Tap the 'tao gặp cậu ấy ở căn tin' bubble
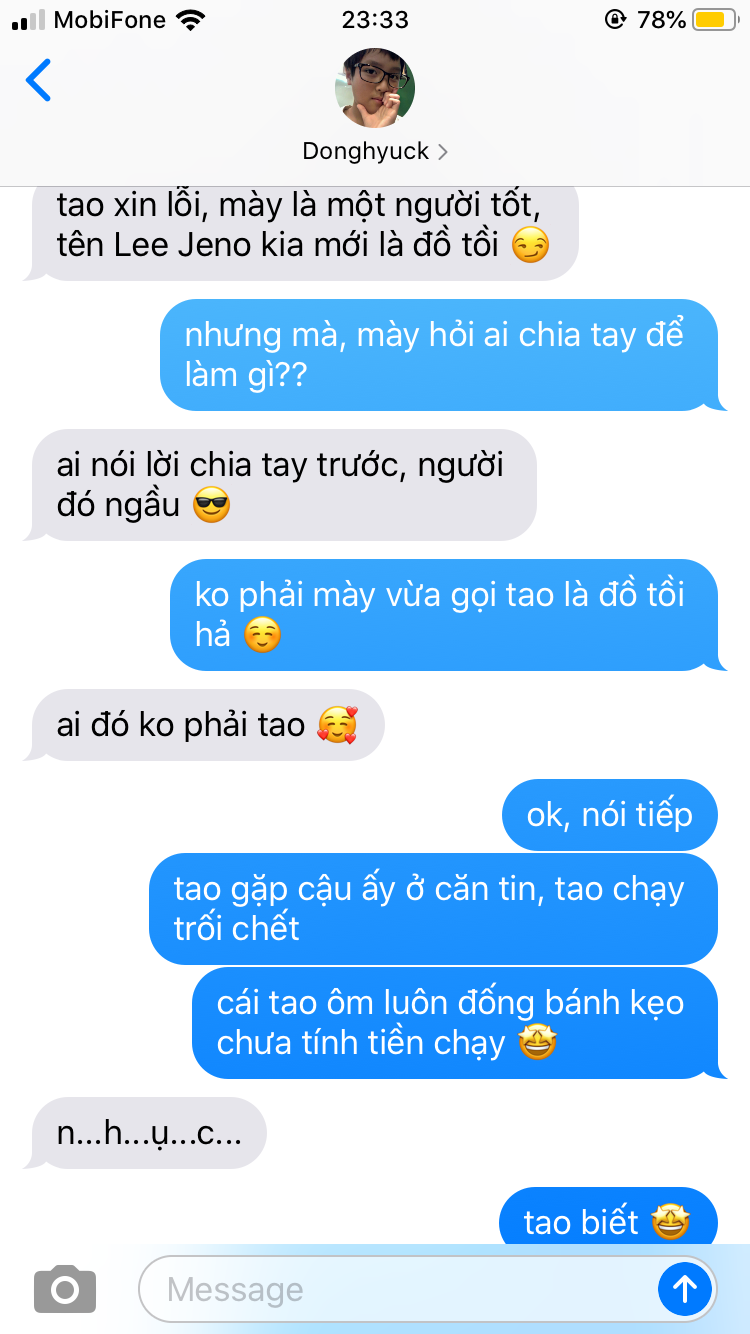The height and width of the screenshot is (1334, 750). coord(433,909)
